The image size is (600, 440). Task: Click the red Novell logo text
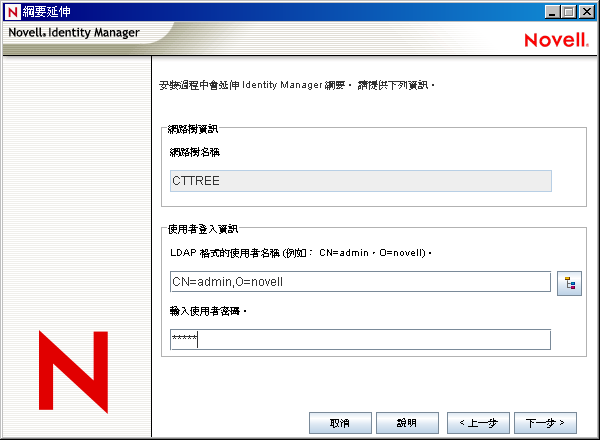point(556,40)
